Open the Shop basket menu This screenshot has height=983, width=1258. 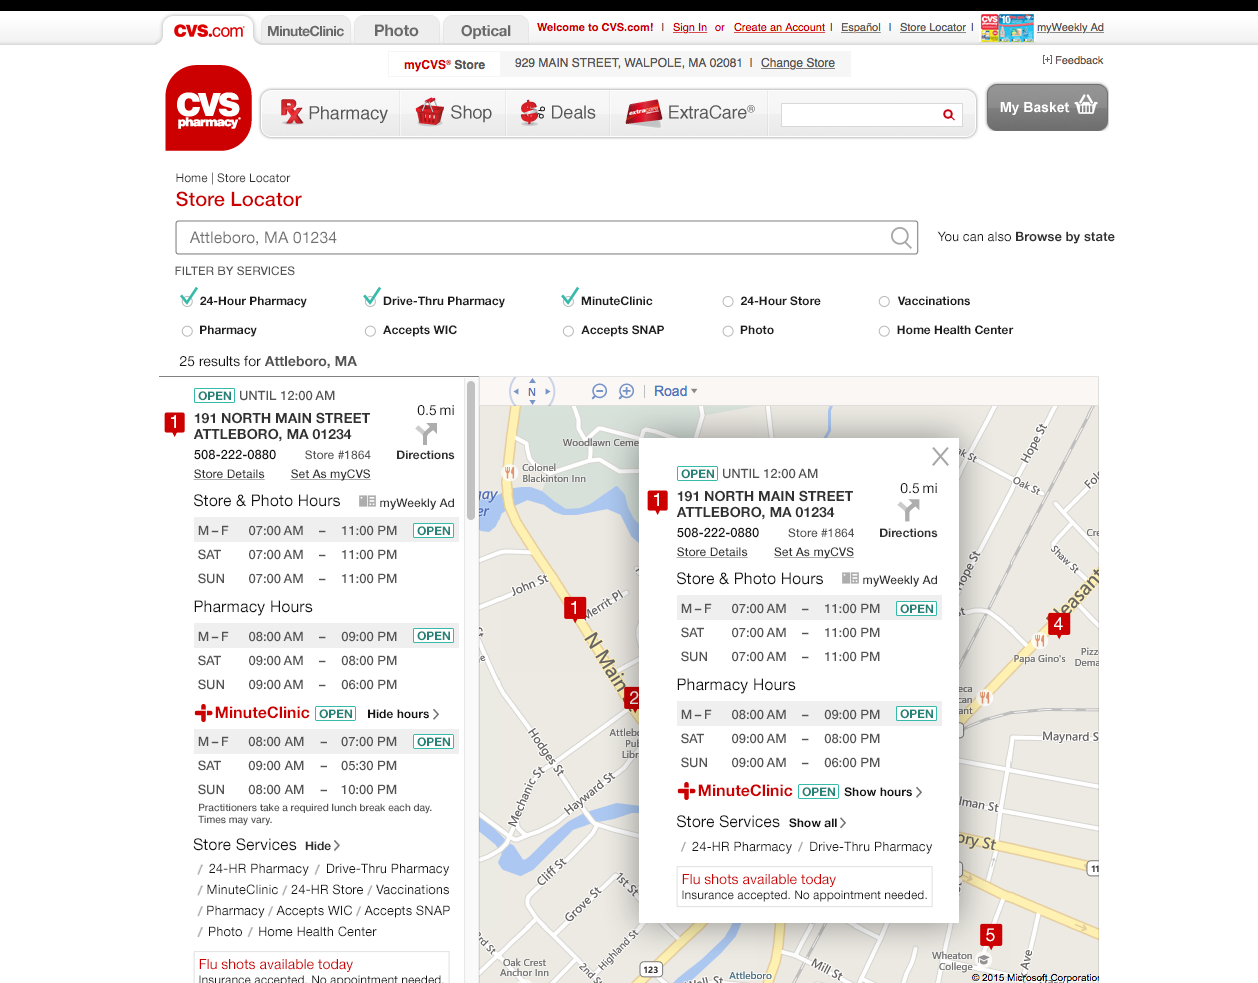pos(454,113)
